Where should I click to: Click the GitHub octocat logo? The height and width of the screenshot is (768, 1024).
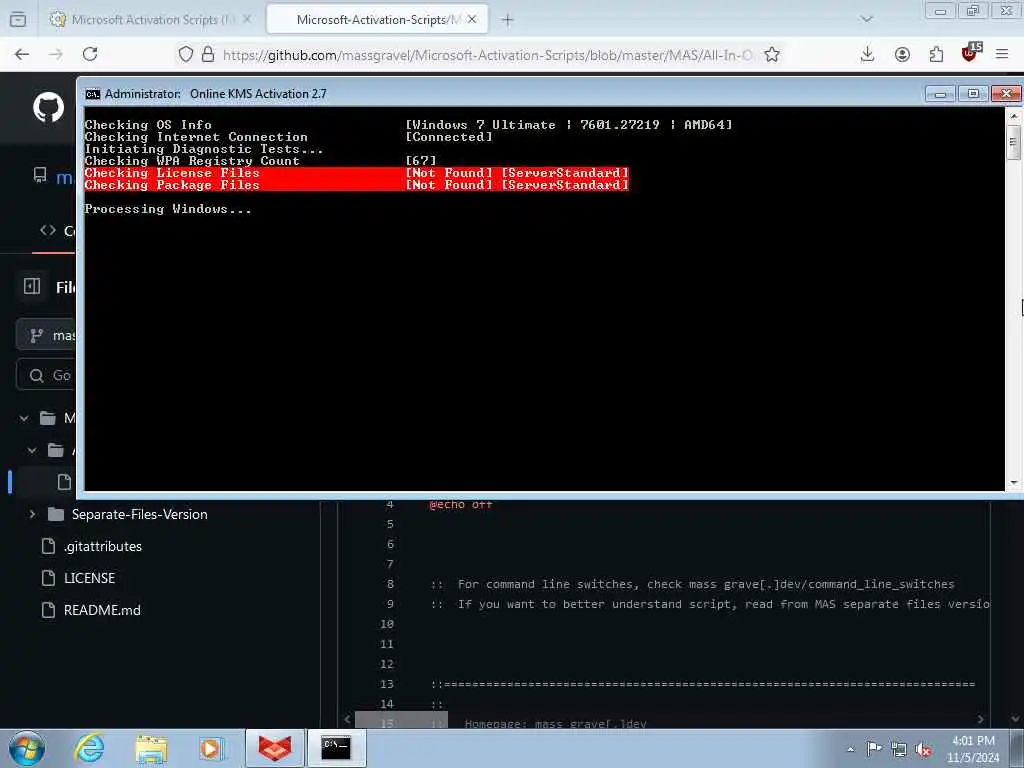click(x=49, y=107)
